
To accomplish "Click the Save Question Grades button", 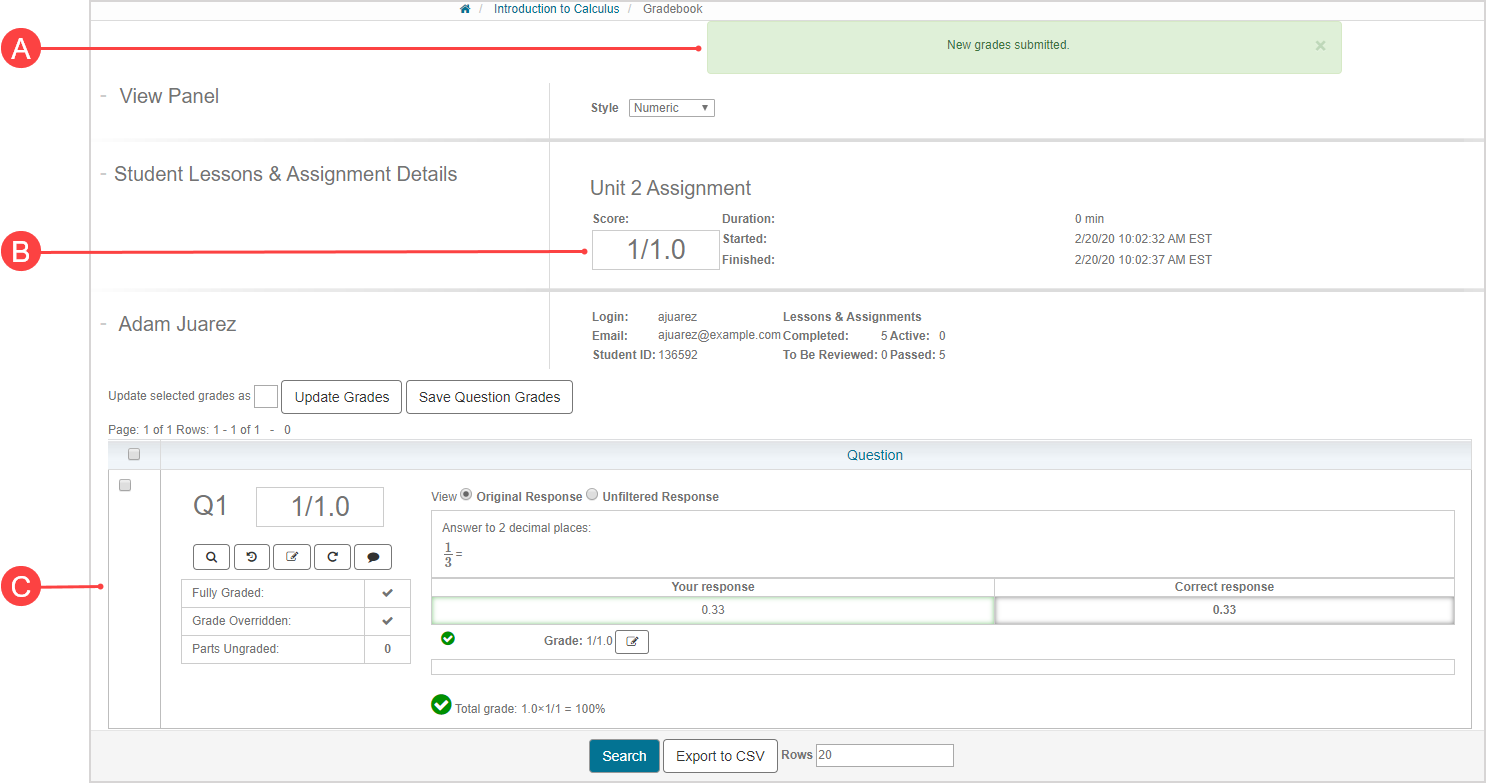I will coord(489,397).
